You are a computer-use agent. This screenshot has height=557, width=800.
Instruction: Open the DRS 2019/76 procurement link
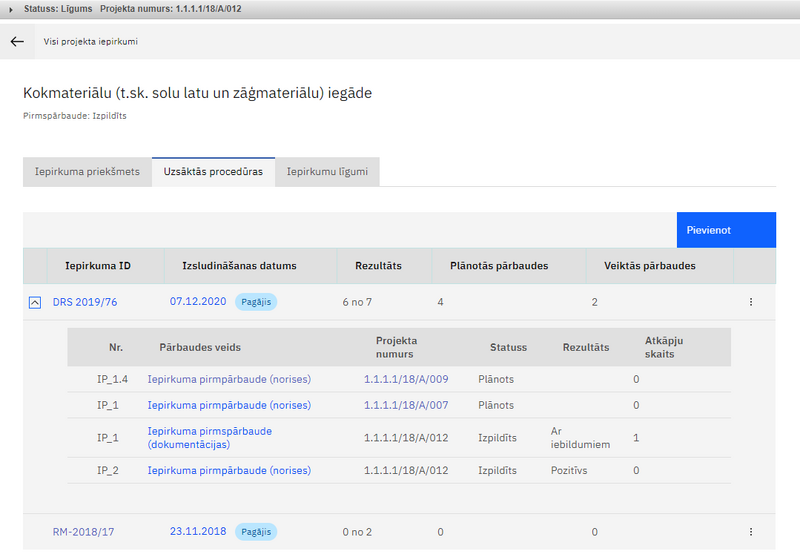[85, 302]
